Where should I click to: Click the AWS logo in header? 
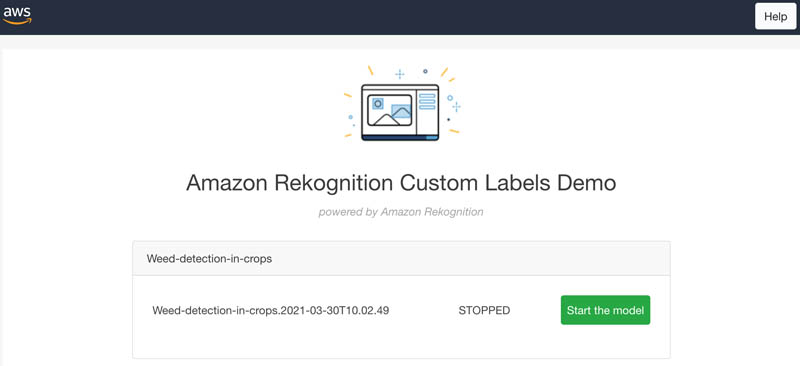(x=17, y=15)
